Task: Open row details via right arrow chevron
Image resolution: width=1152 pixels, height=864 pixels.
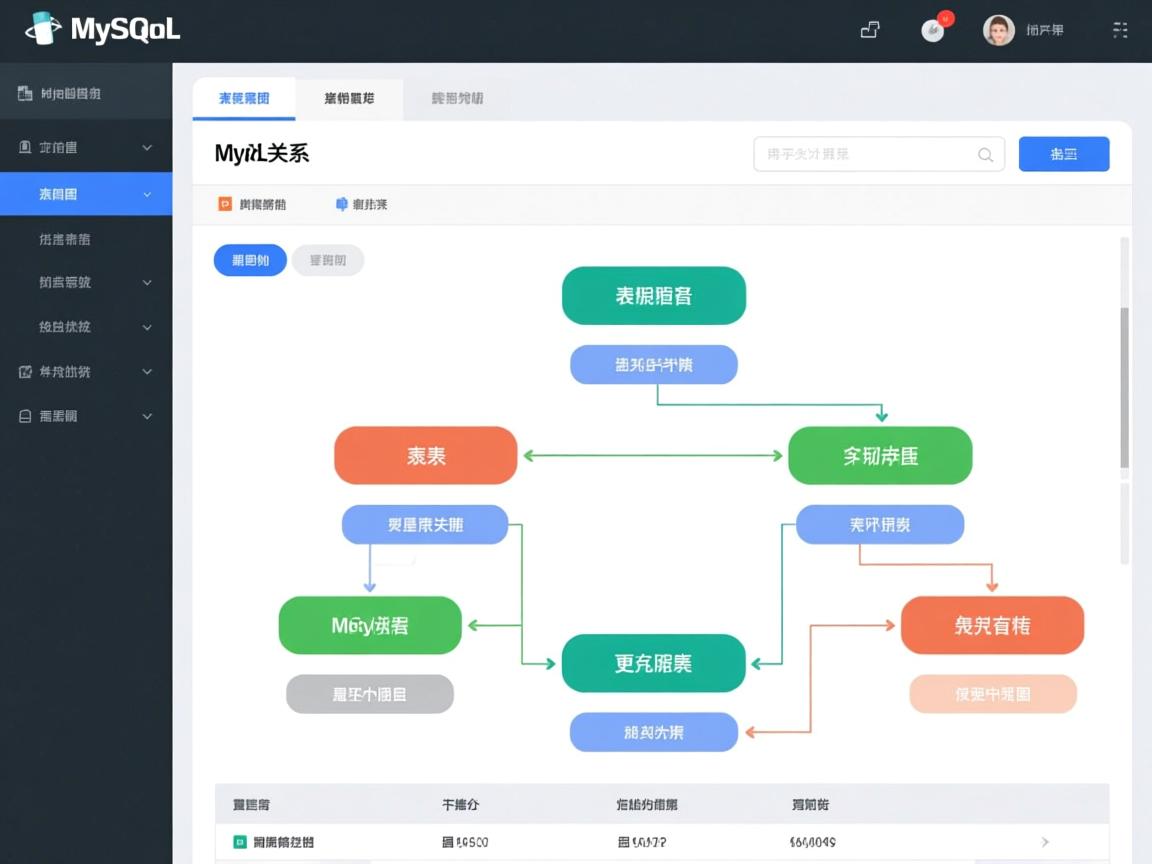Action: 1044,842
